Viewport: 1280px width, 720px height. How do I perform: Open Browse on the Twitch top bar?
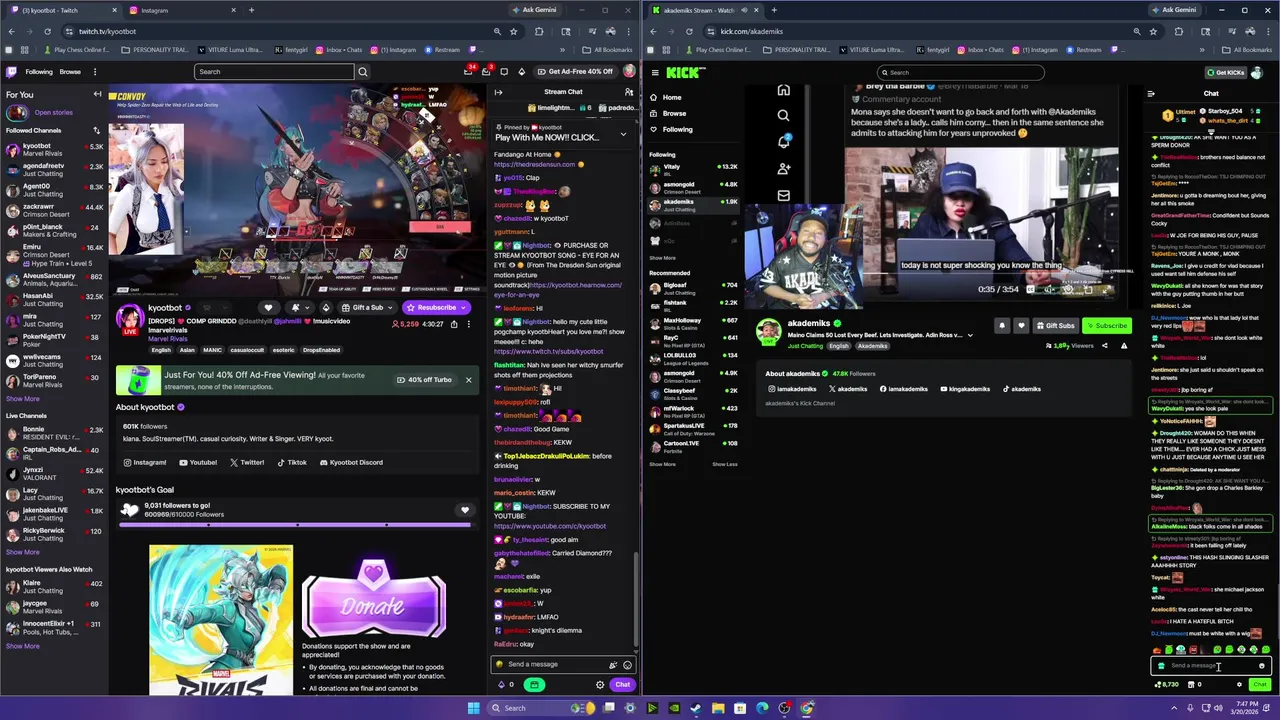70,72
